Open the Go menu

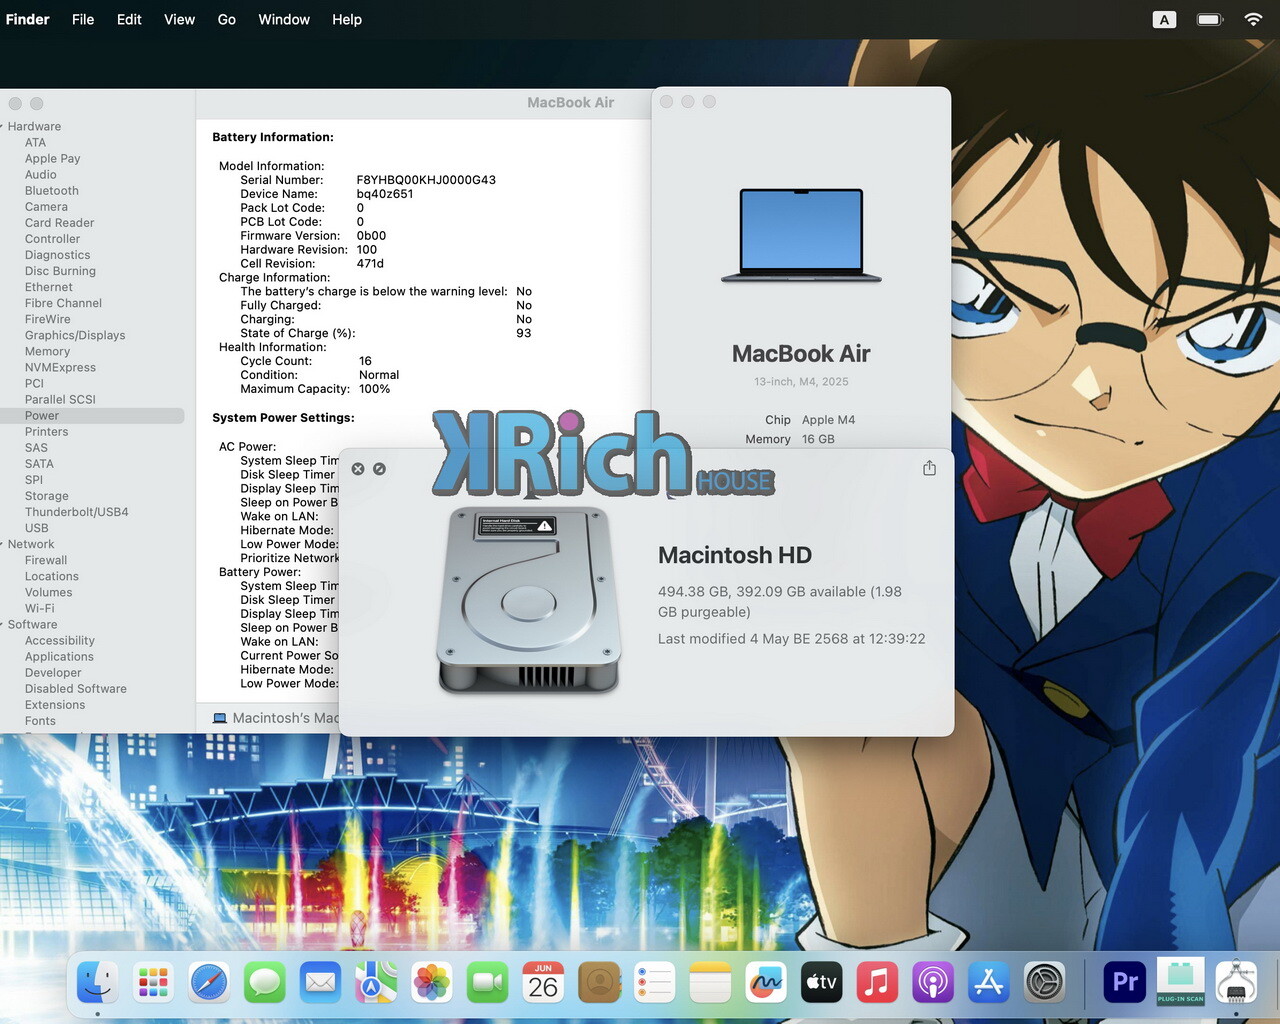click(x=227, y=19)
